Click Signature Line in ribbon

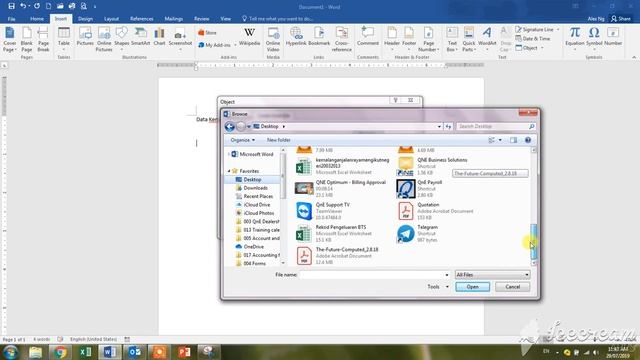pos(537,29)
